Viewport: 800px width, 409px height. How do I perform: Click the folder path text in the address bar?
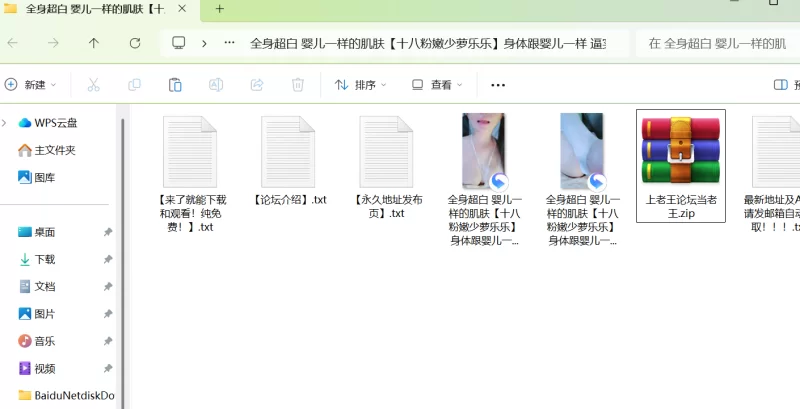tap(428, 43)
